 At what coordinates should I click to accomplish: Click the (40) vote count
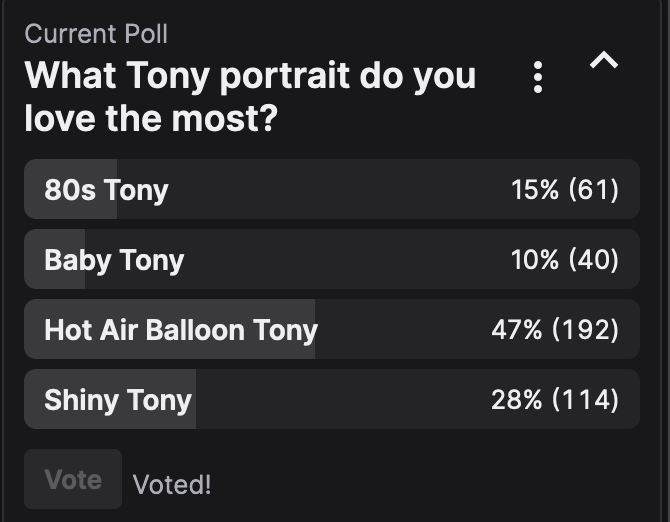594,260
